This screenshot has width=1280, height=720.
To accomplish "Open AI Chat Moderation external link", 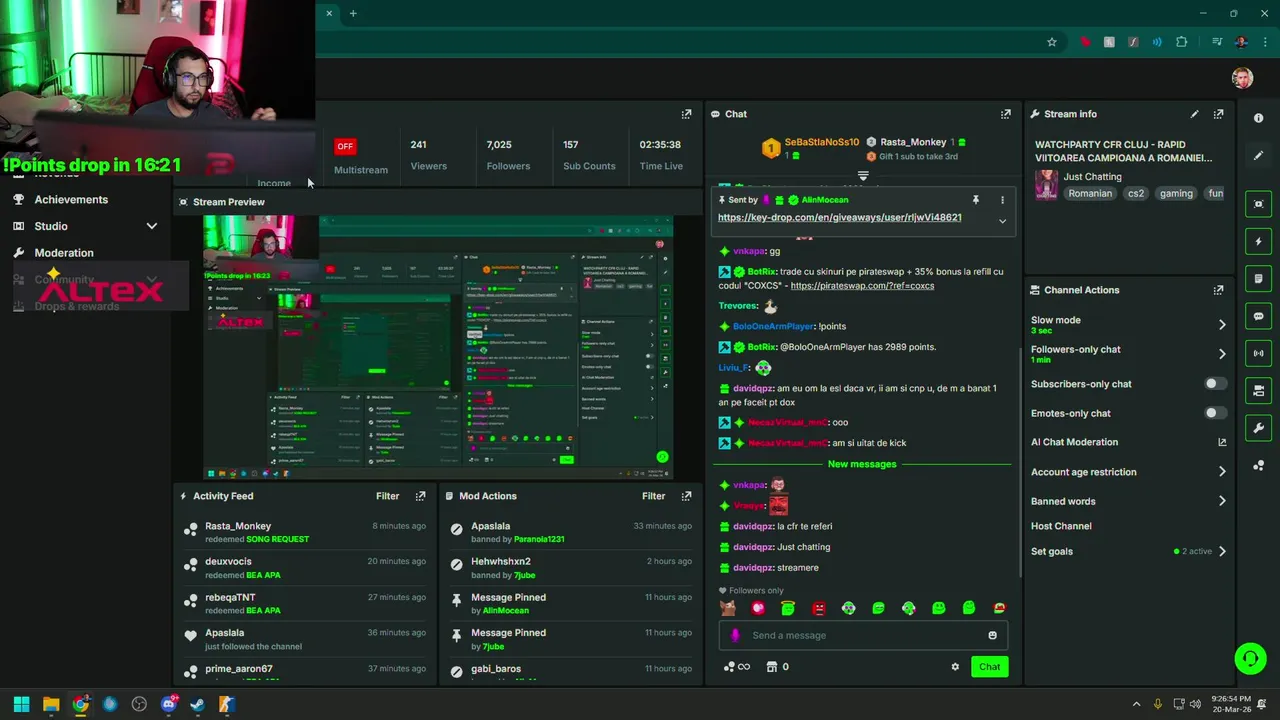I will (x=1222, y=442).
